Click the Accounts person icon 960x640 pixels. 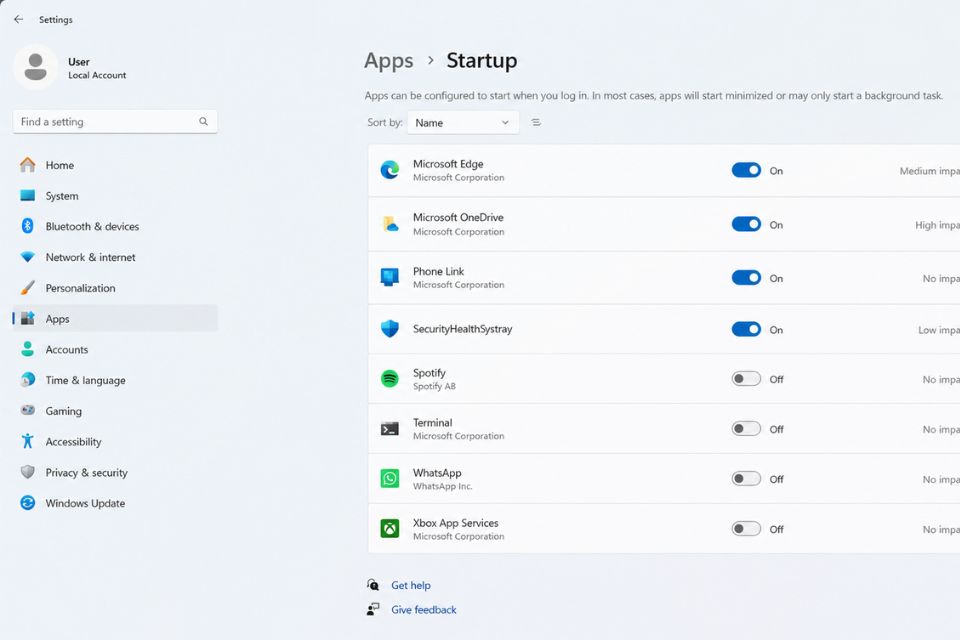coord(28,349)
